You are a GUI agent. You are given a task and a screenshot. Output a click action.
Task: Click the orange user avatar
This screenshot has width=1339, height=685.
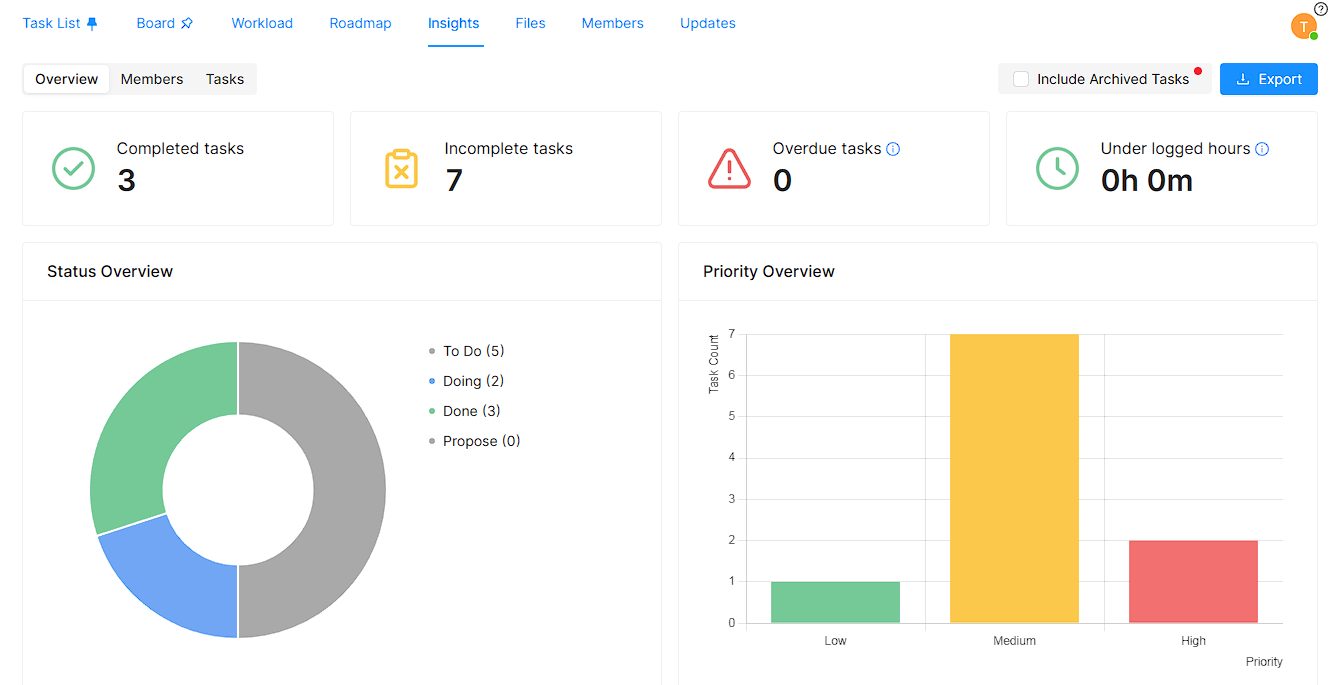coord(1303,27)
